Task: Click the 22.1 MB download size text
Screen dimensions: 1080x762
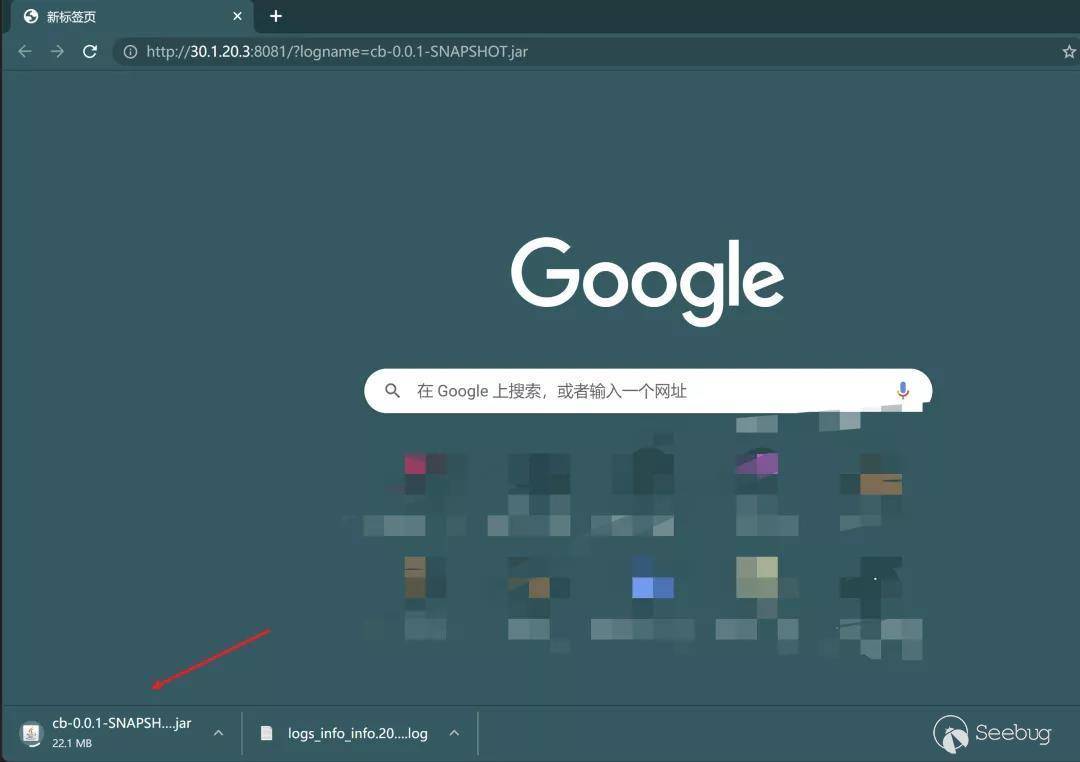Action: tap(72, 743)
